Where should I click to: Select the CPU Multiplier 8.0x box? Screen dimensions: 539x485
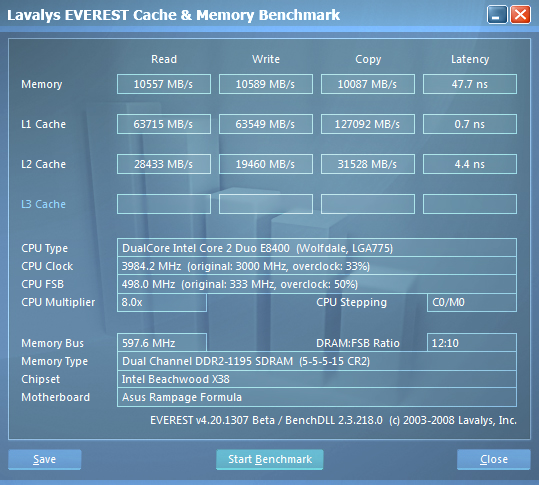click(162, 302)
